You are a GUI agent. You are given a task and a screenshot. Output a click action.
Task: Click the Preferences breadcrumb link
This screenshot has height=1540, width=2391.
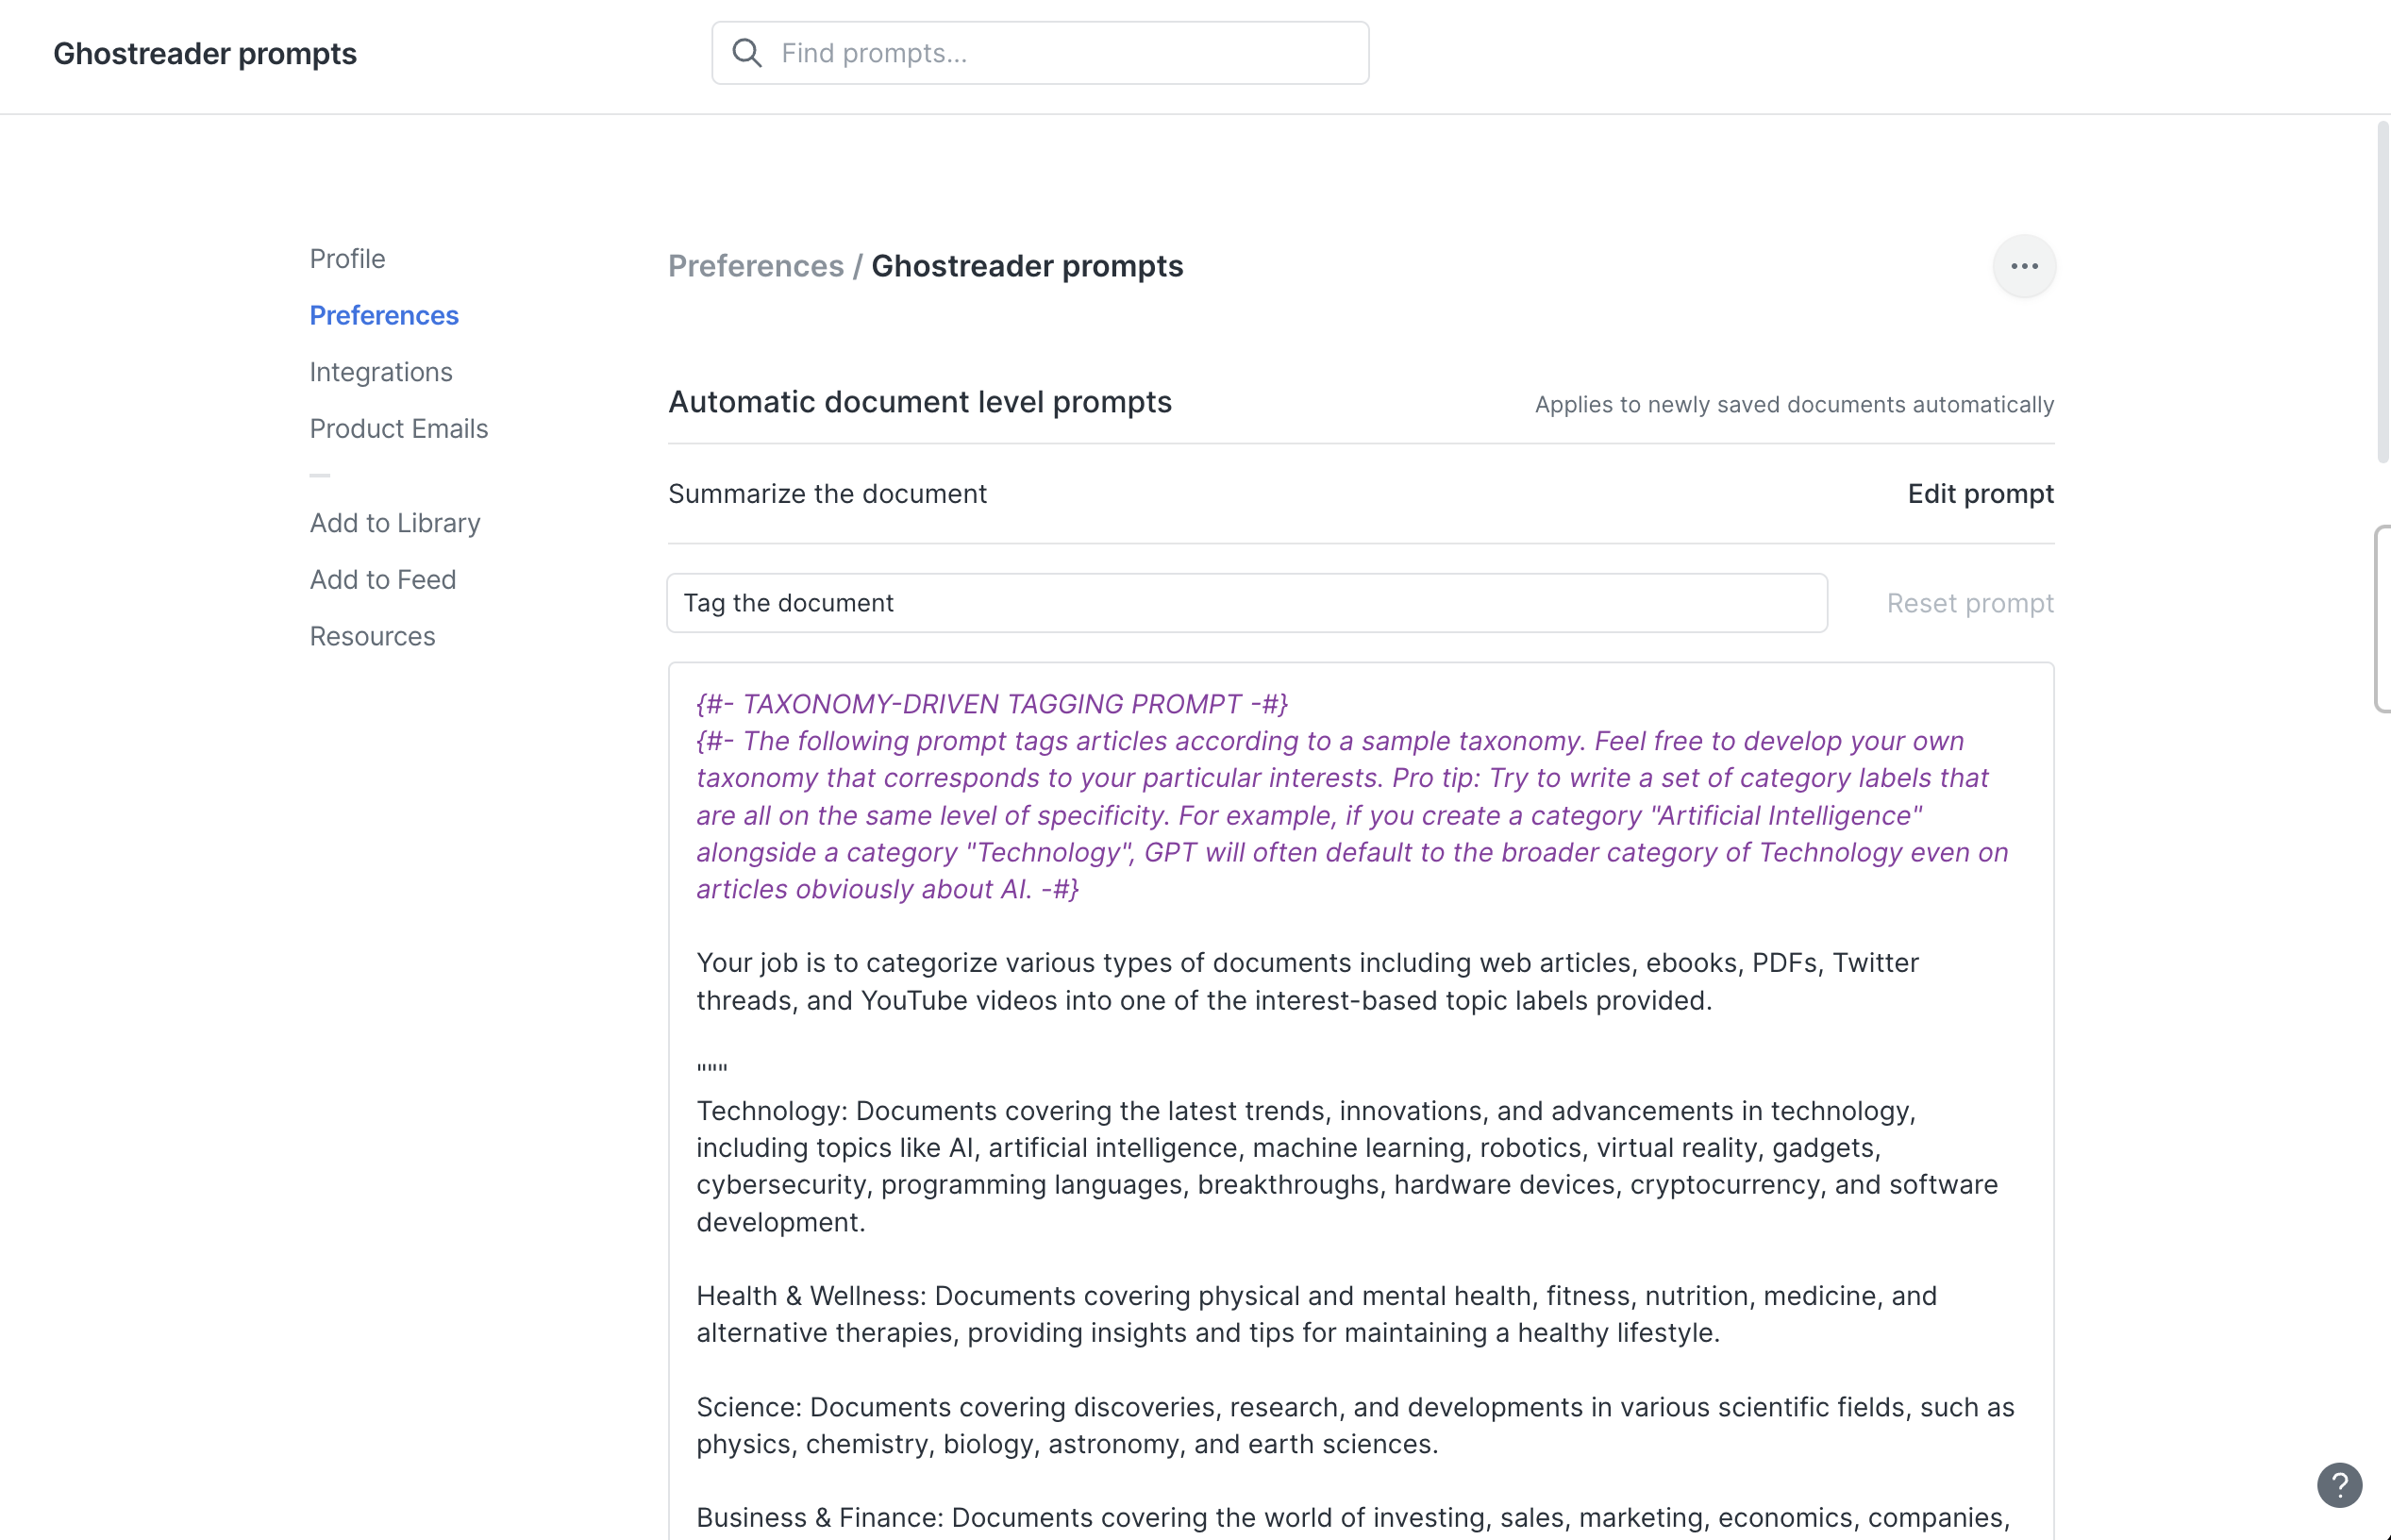pos(755,266)
